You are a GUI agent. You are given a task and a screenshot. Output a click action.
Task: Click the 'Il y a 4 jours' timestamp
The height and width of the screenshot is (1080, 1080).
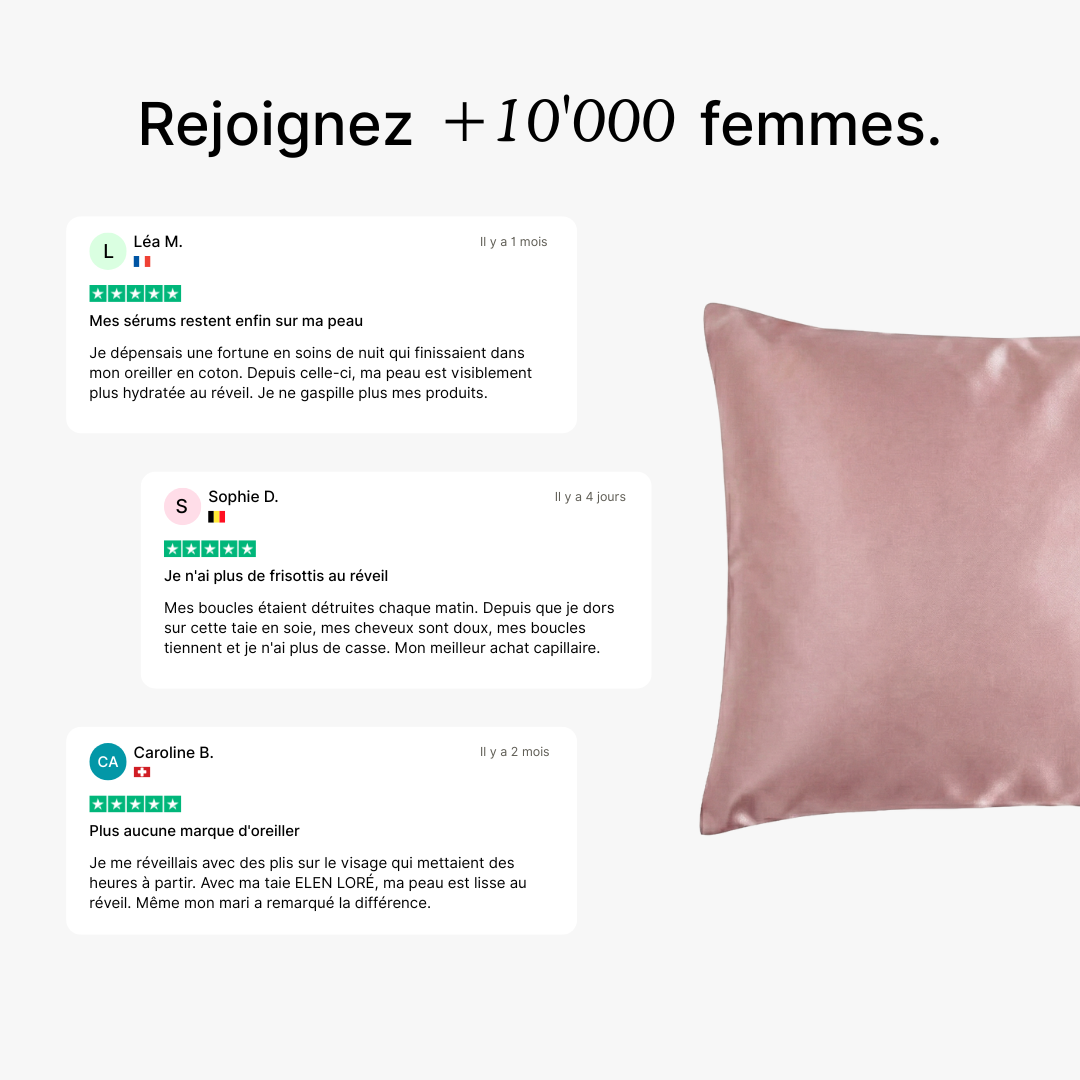click(x=590, y=497)
